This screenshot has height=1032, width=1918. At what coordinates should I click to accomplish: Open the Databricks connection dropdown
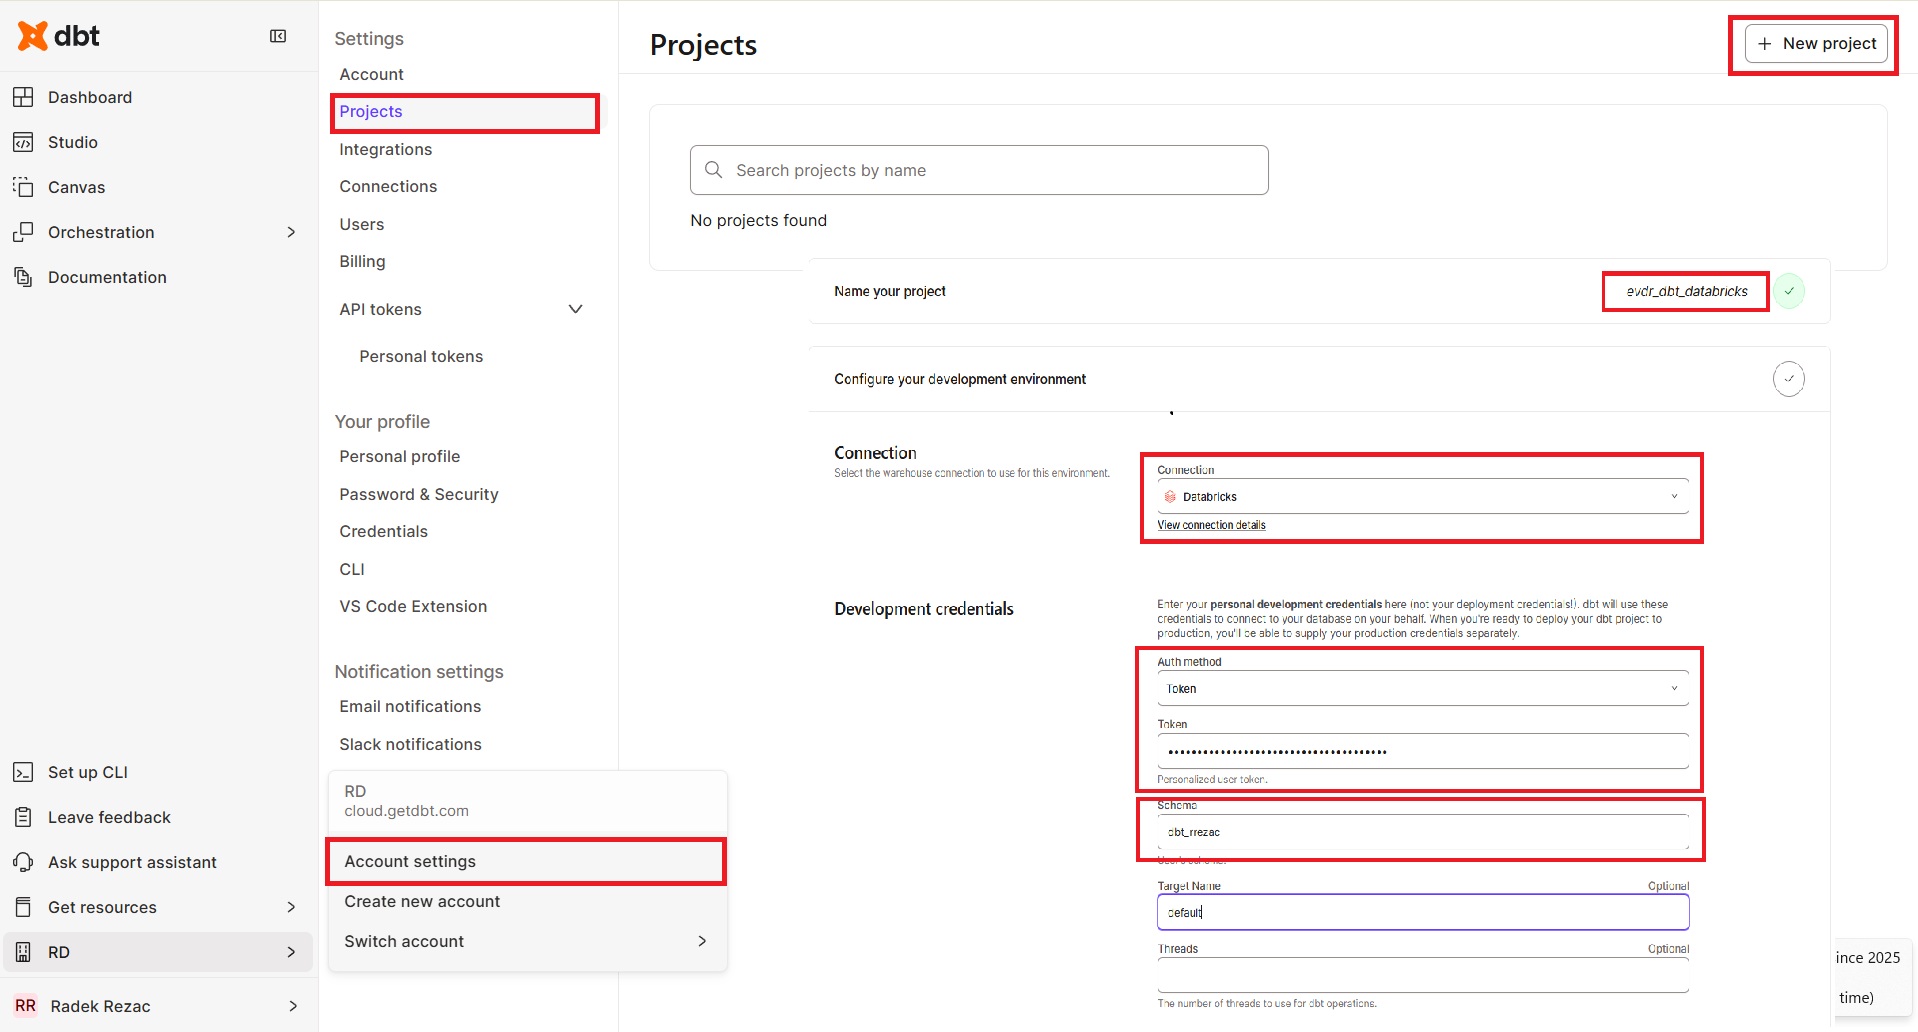1422,497
